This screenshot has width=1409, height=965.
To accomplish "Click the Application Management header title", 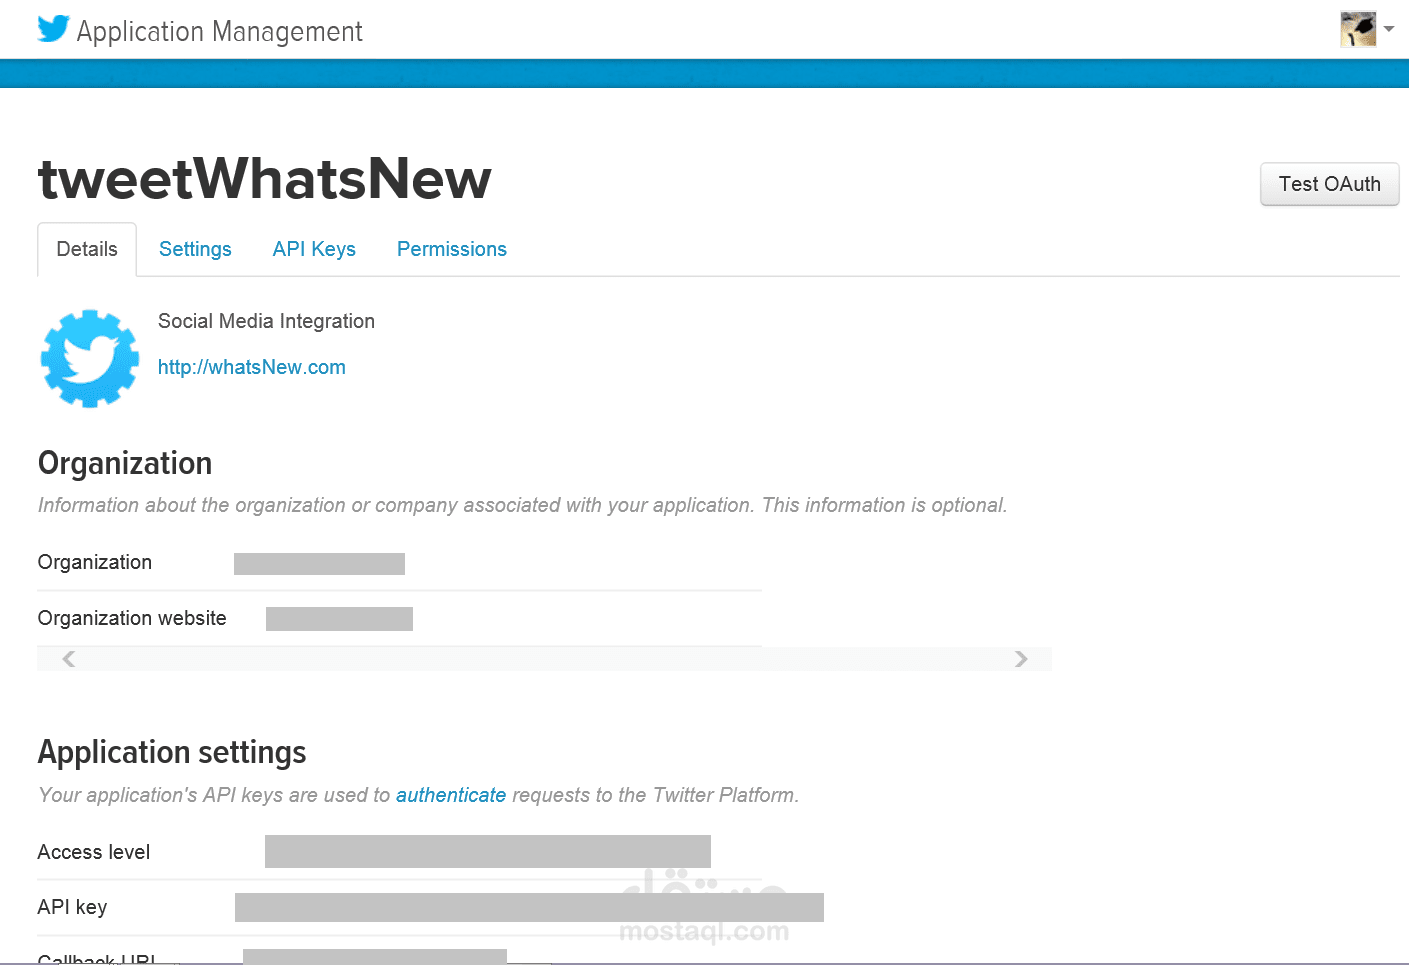I will [x=219, y=32].
